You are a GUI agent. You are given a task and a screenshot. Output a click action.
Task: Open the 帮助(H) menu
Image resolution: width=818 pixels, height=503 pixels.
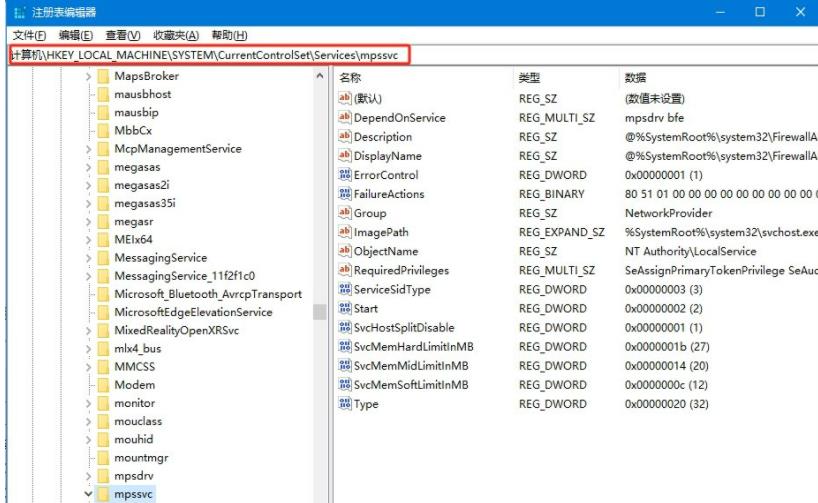[229, 35]
